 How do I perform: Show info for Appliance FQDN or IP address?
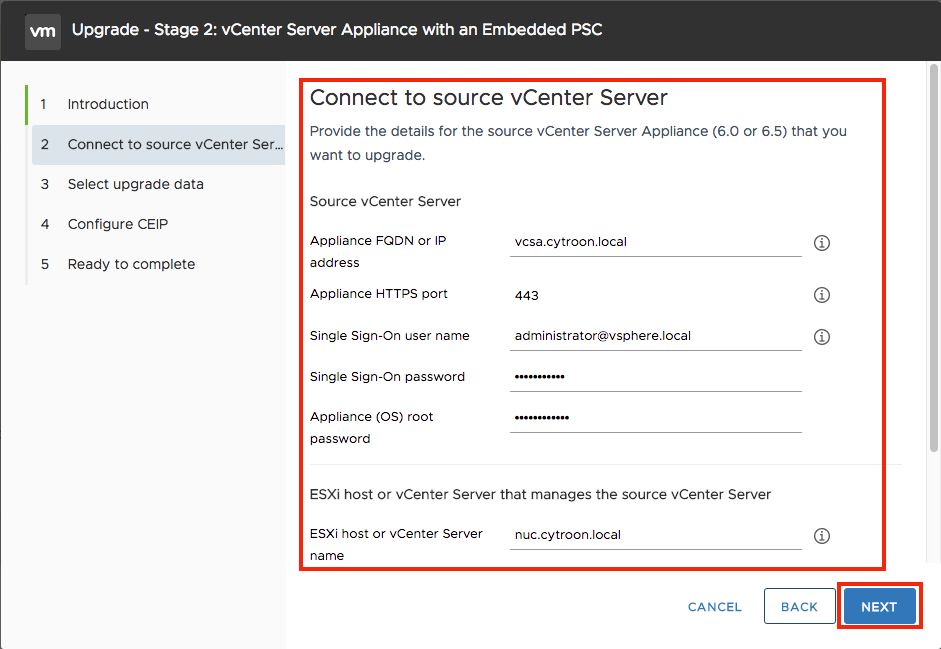822,243
